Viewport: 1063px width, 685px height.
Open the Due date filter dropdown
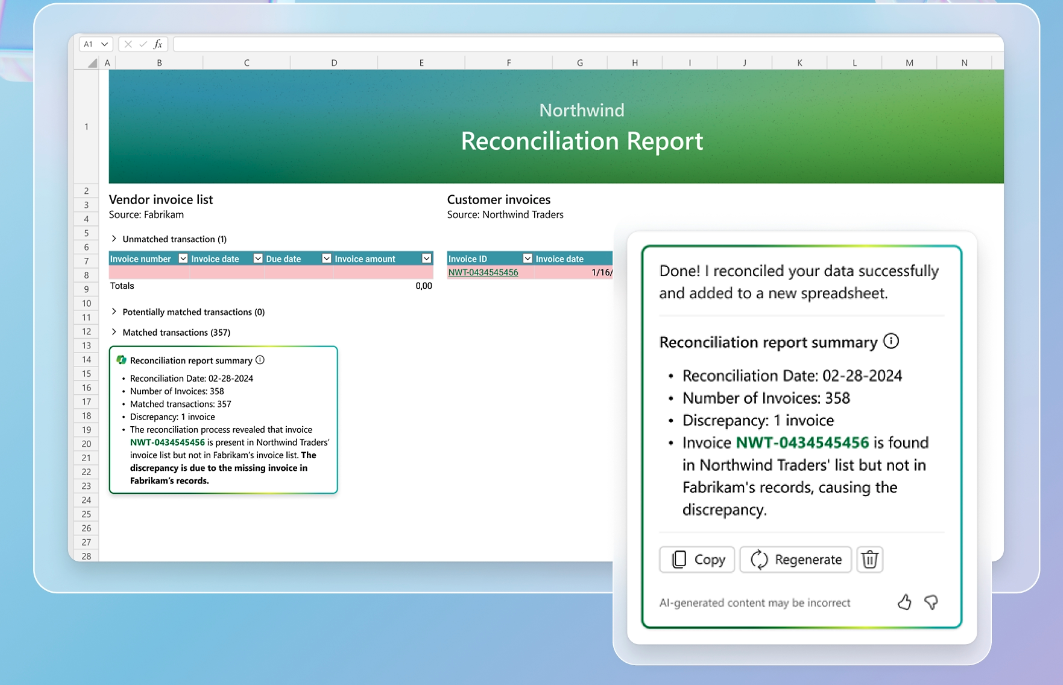pyautogui.click(x=326, y=259)
